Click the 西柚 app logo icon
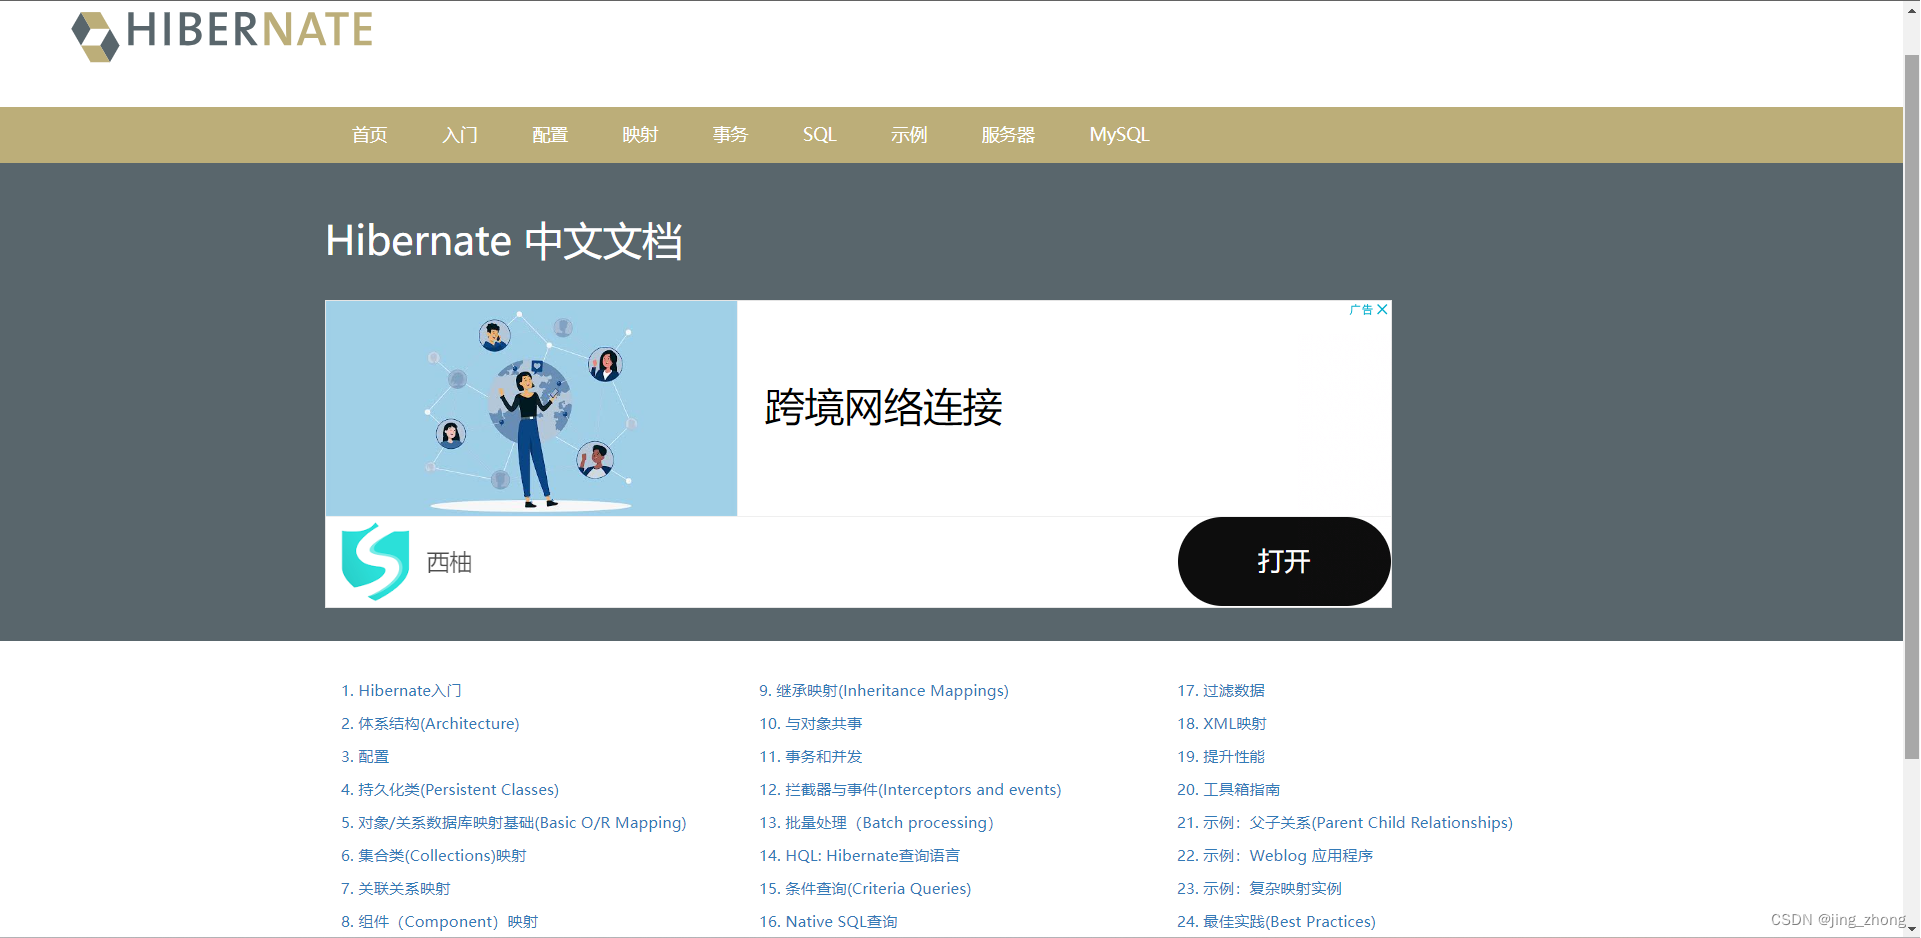This screenshot has height=938, width=1921. point(375,561)
